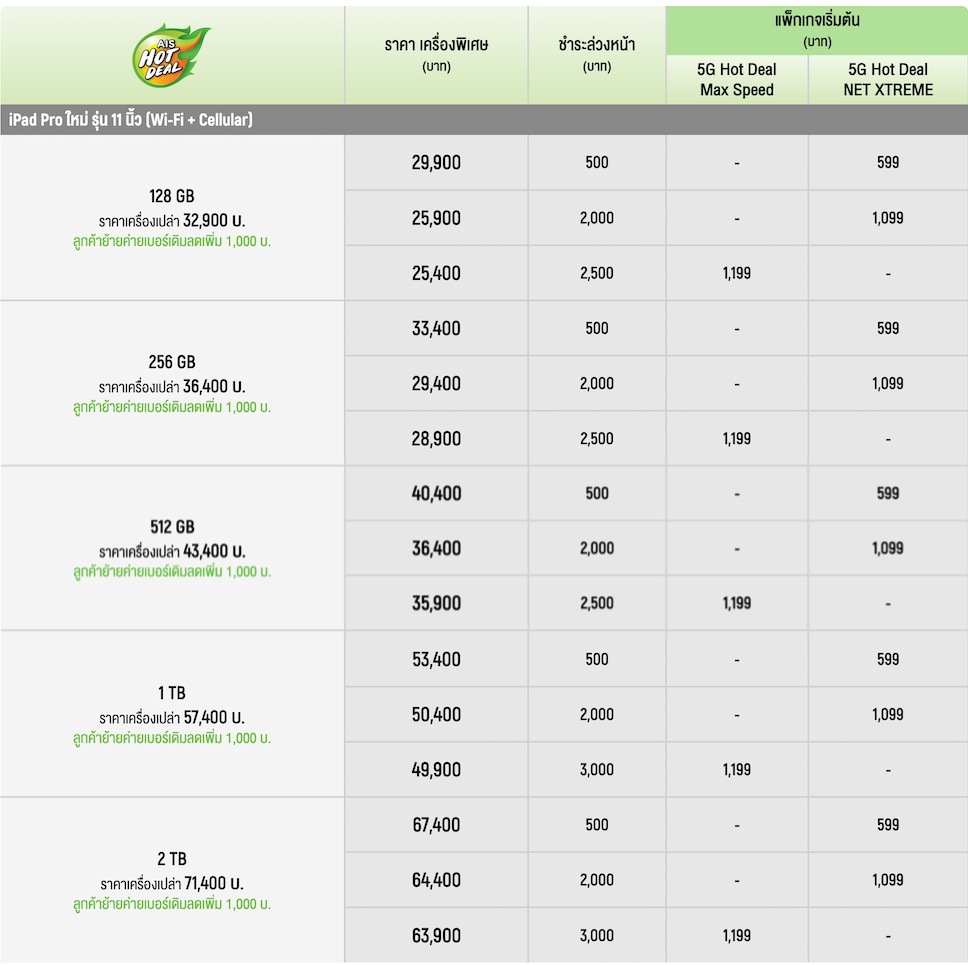The width and height of the screenshot is (968, 965).
Task: Pick the 512 GB storage label
Action: point(172,527)
